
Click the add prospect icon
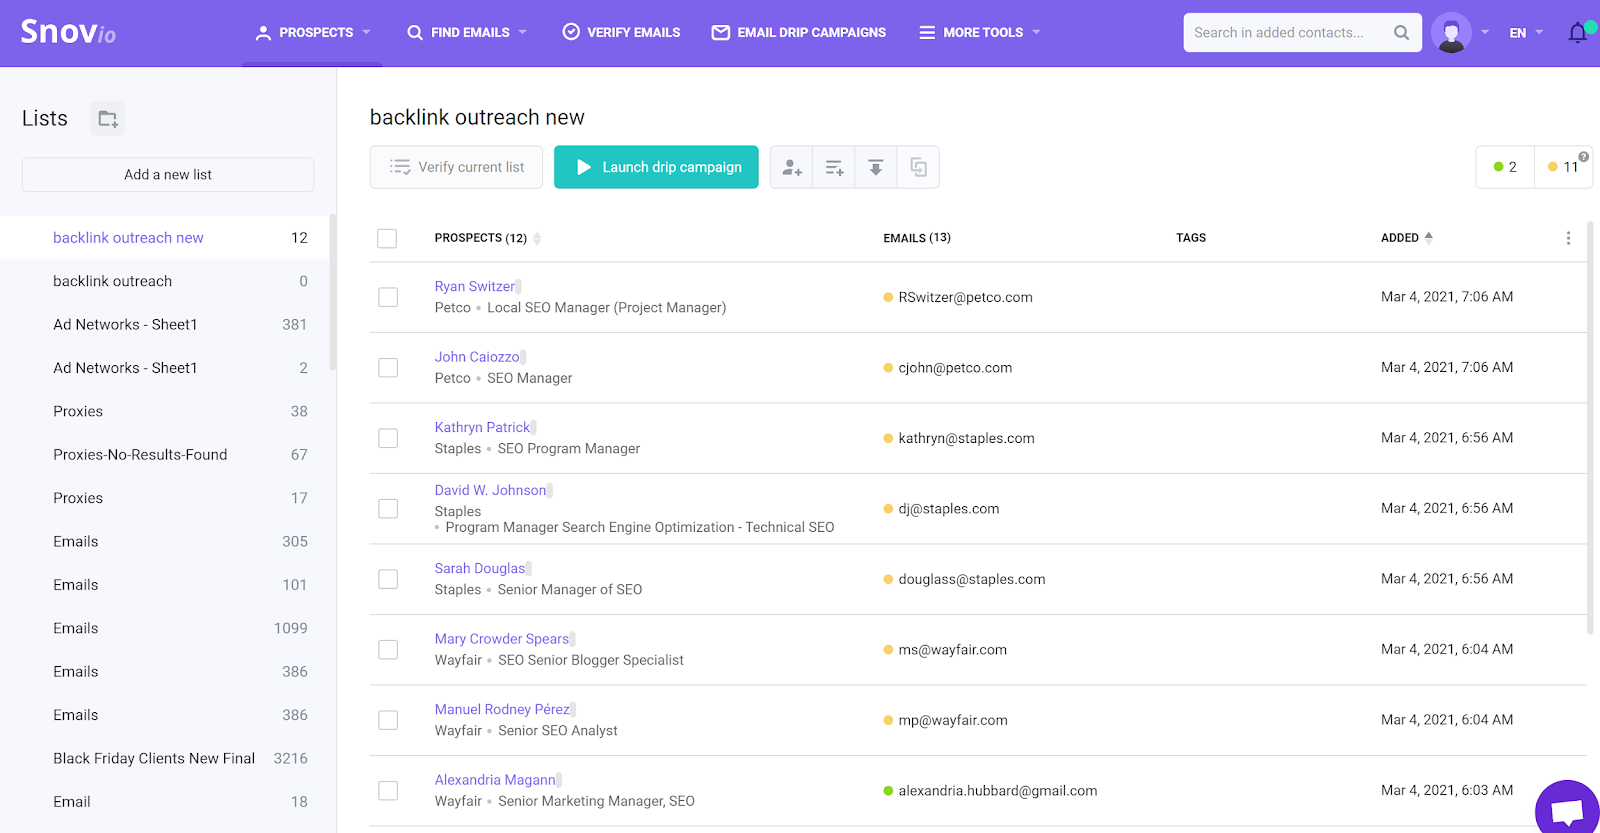click(x=792, y=167)
